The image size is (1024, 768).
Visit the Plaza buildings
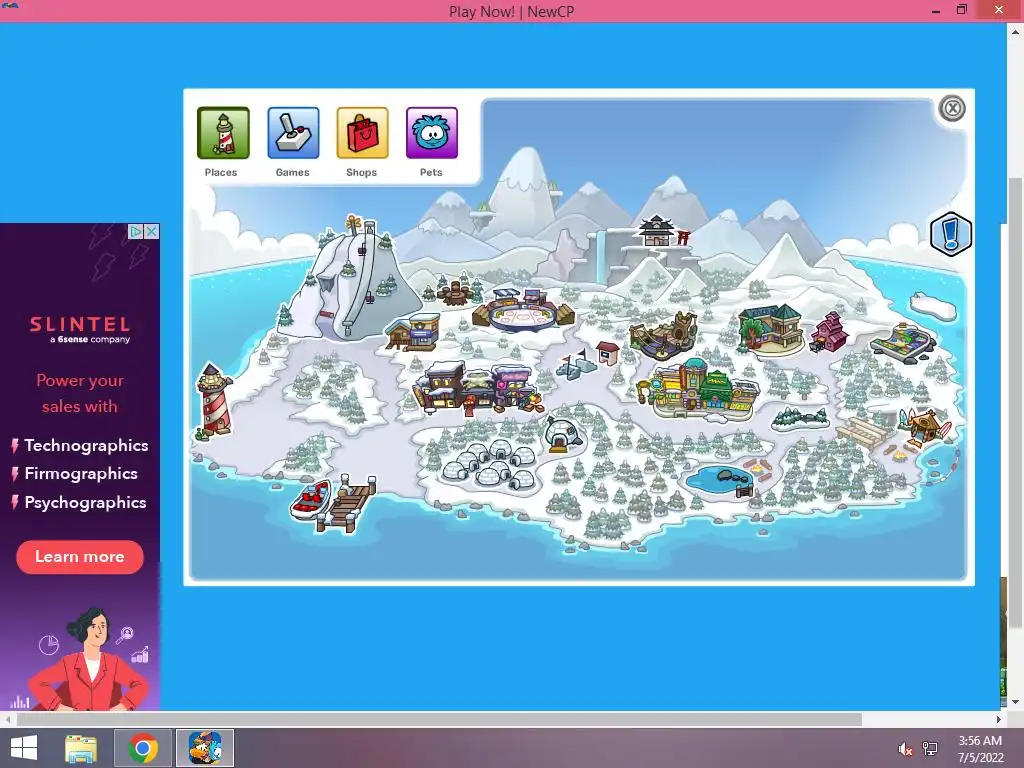[697, 389]
